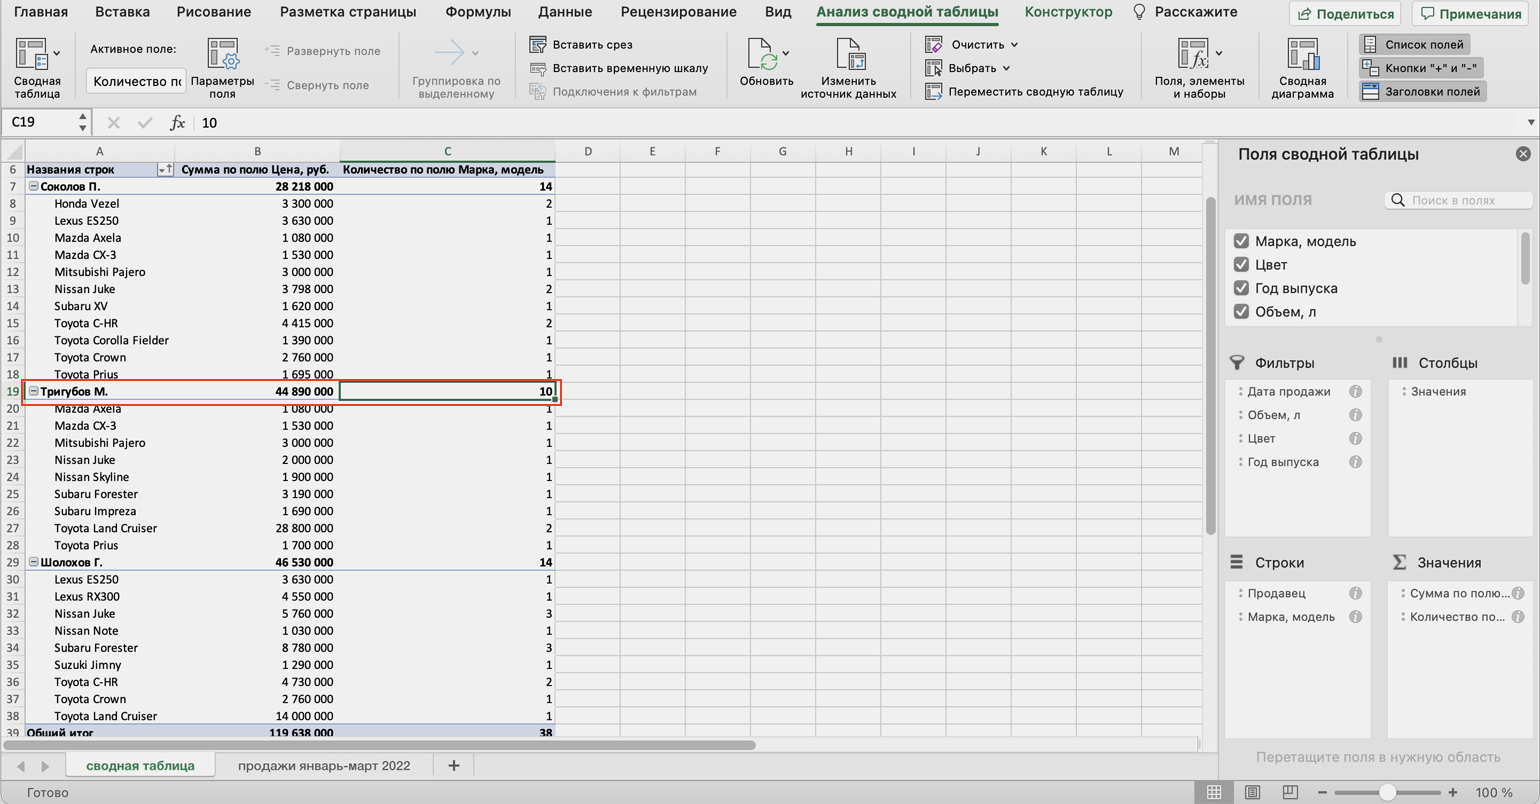Open Названия строк filter dropdown

[165, 170]
